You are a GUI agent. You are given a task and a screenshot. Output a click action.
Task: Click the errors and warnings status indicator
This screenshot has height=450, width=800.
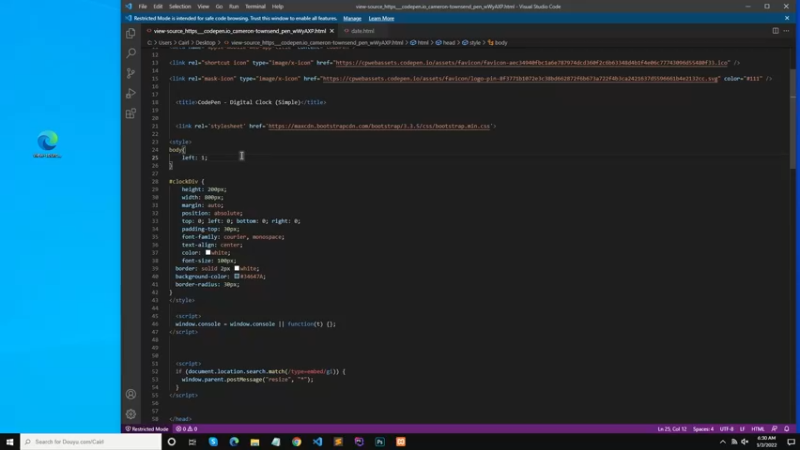187,429
